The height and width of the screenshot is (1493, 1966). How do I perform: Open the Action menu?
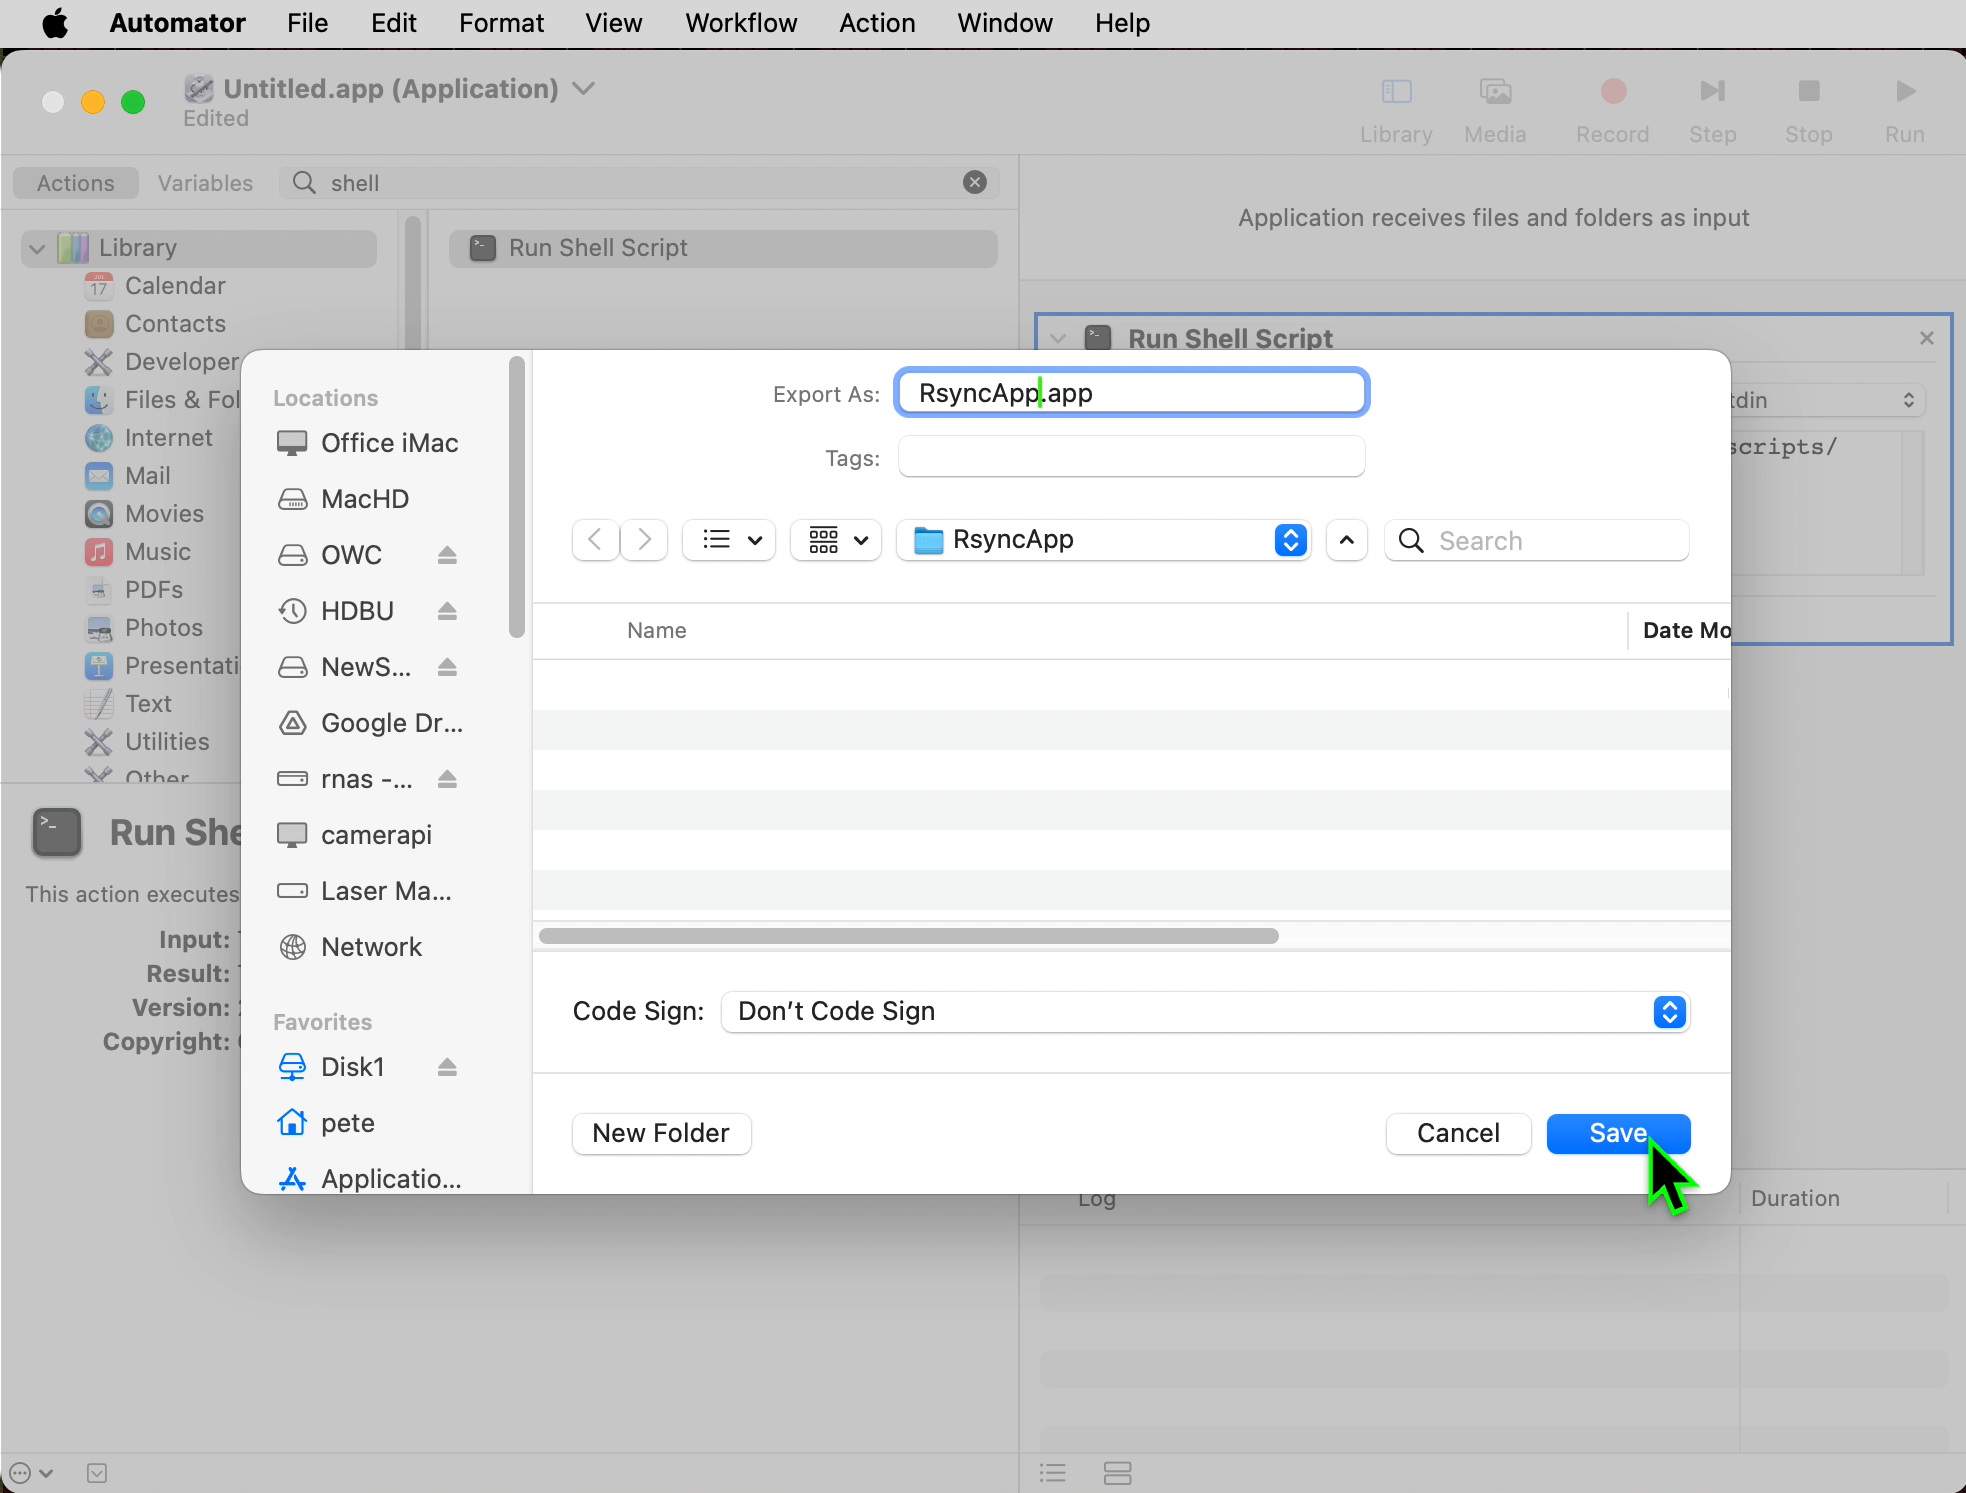tap(877, 23)
